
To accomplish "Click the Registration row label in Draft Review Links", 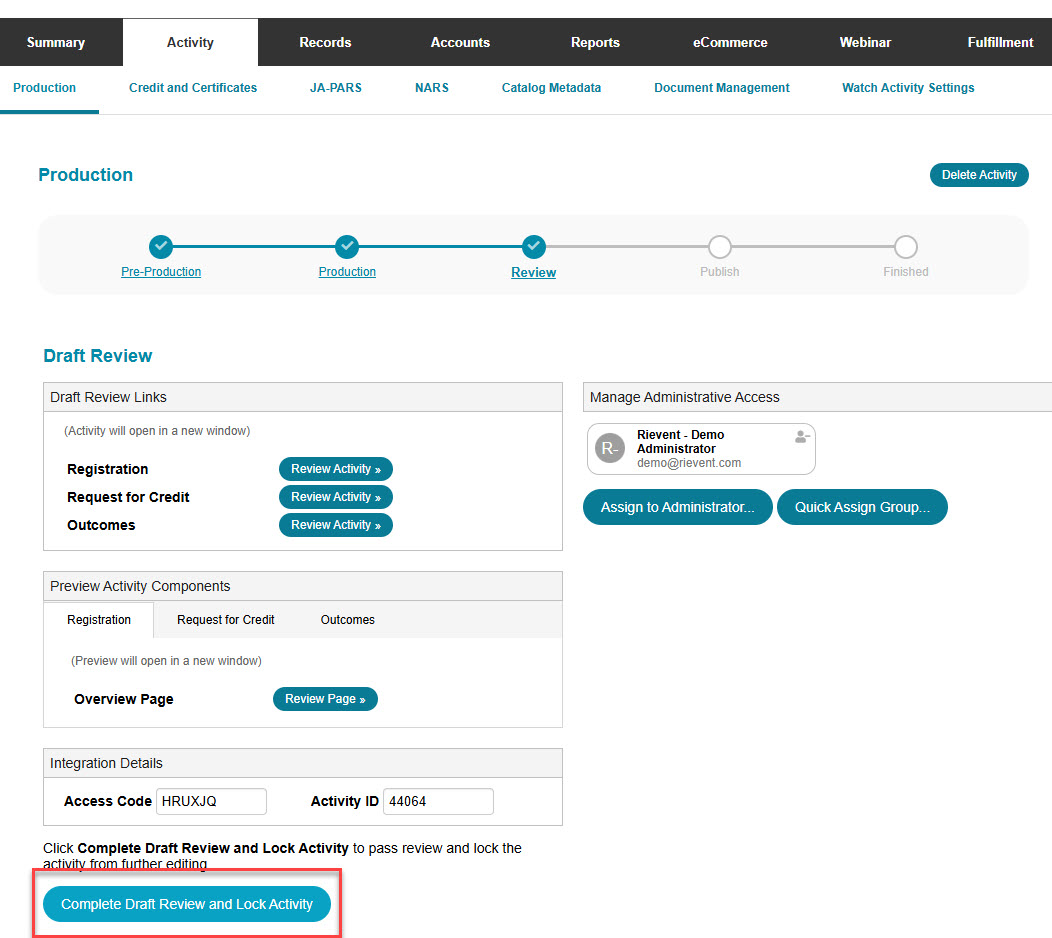I will pos(107,469).
